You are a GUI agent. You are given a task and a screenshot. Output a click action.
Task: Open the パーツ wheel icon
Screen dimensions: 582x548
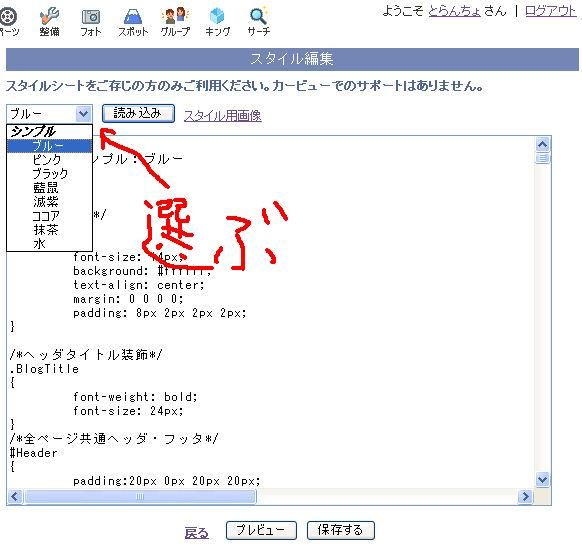(x=8, y=17)
